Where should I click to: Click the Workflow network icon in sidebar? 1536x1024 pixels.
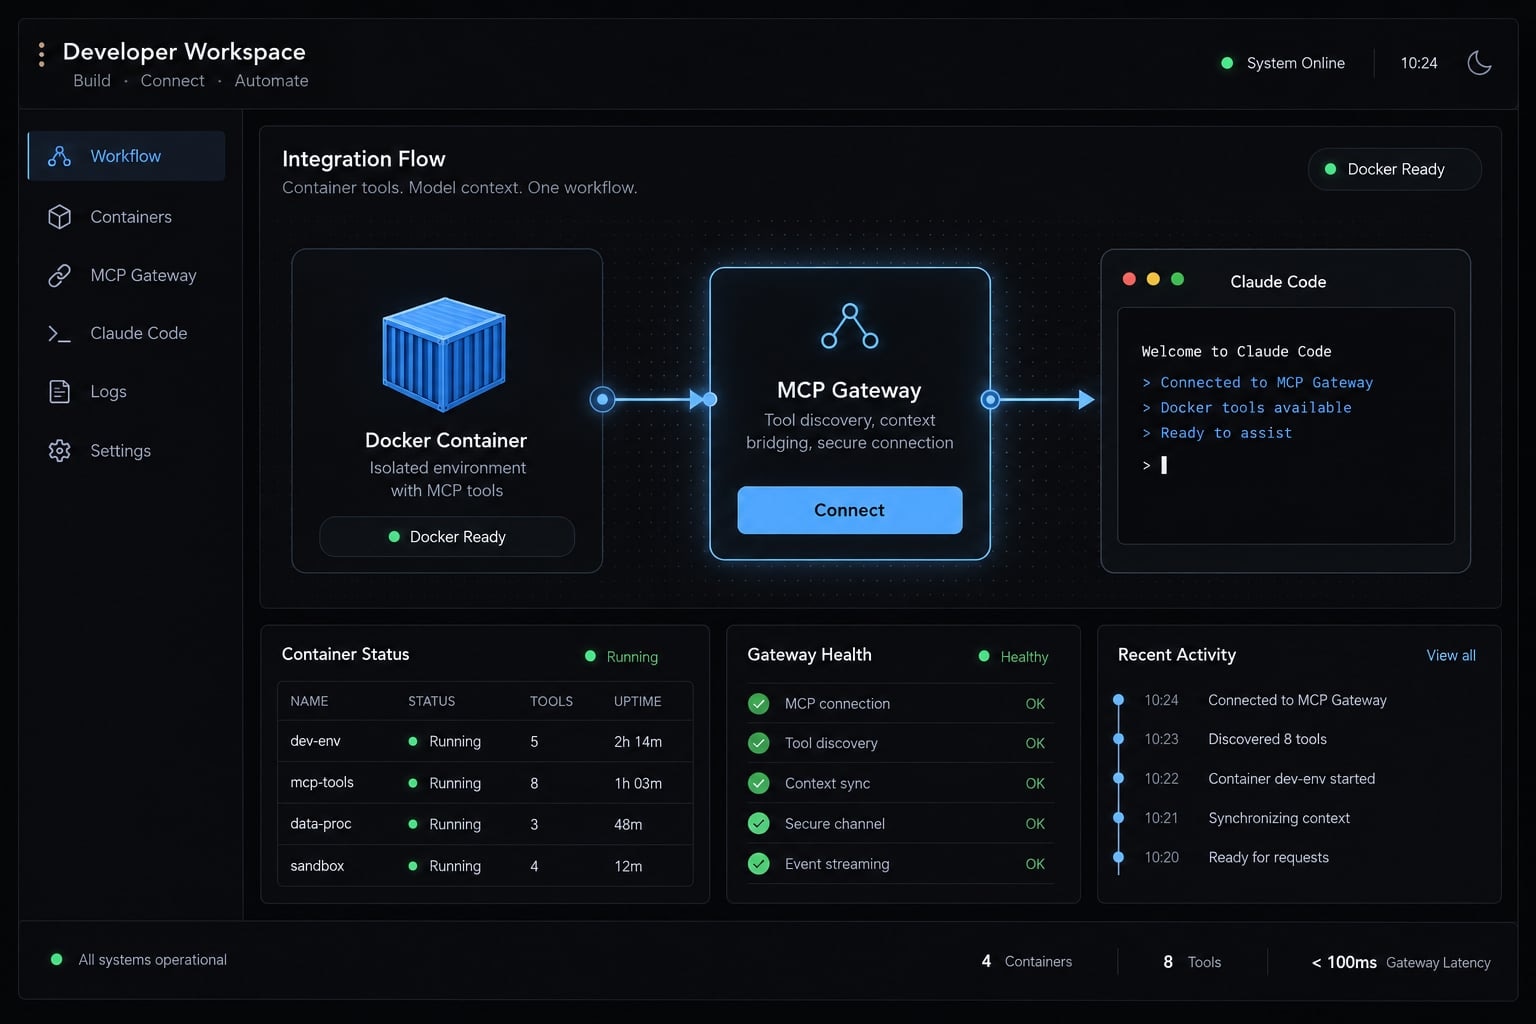click(x=59, y=156)
